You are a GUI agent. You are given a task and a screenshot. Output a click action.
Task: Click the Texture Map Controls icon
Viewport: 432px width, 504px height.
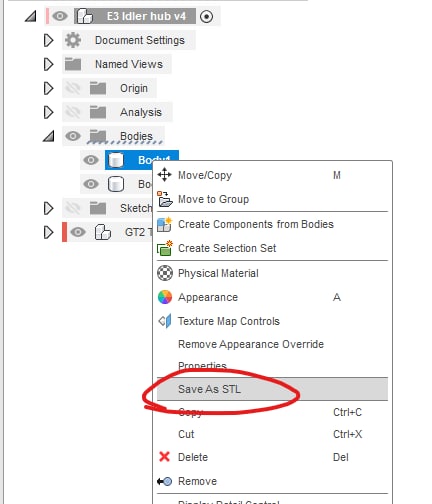click(x=165, y=321)
